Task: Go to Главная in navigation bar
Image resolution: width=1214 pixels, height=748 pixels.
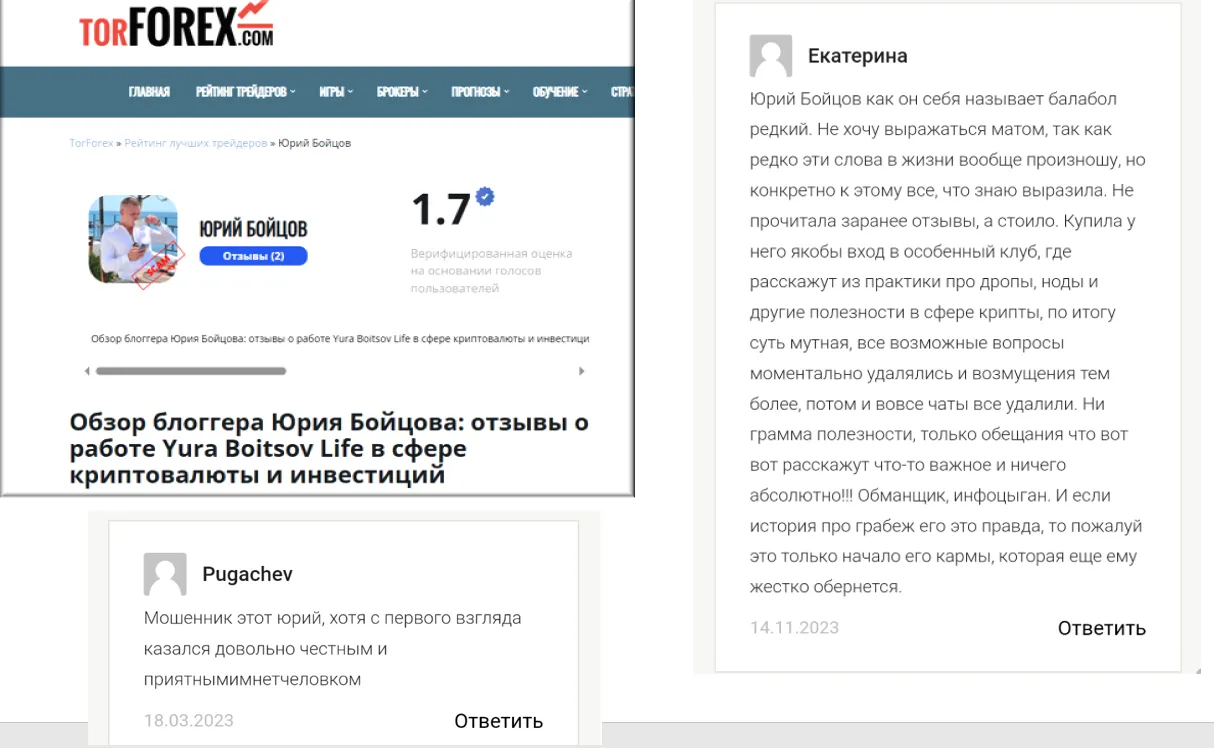Action: (x=149, y=92)
